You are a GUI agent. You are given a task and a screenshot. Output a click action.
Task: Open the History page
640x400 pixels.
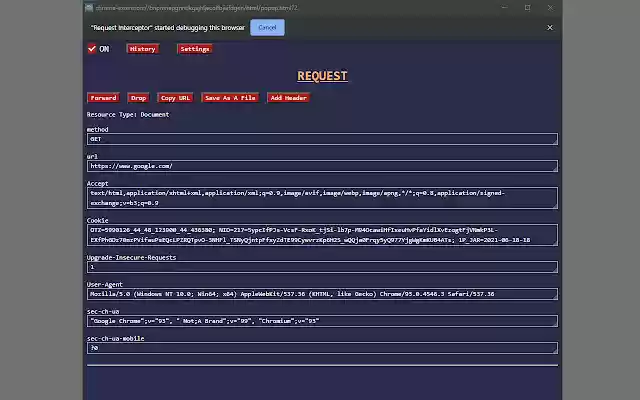pyautogui.click(x=142, y=49)
